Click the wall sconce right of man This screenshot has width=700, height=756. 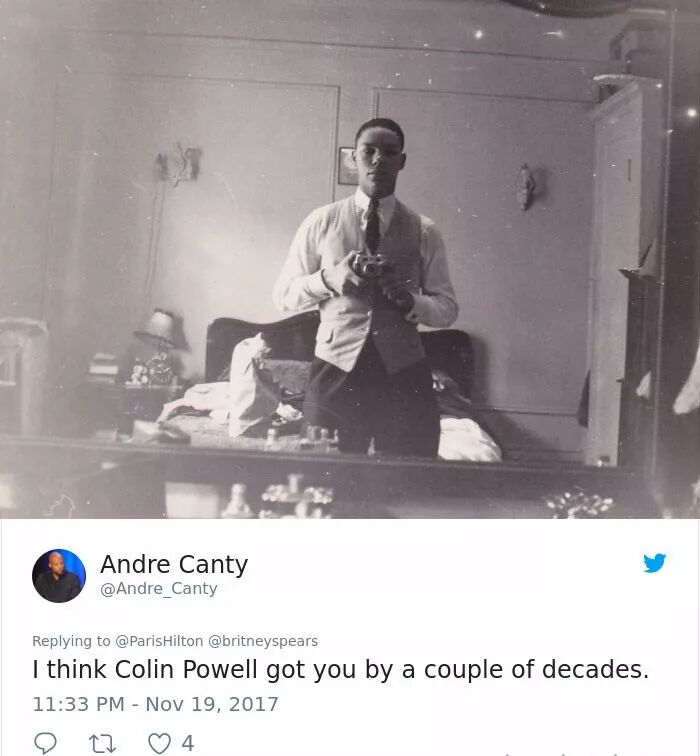(525, 187)
